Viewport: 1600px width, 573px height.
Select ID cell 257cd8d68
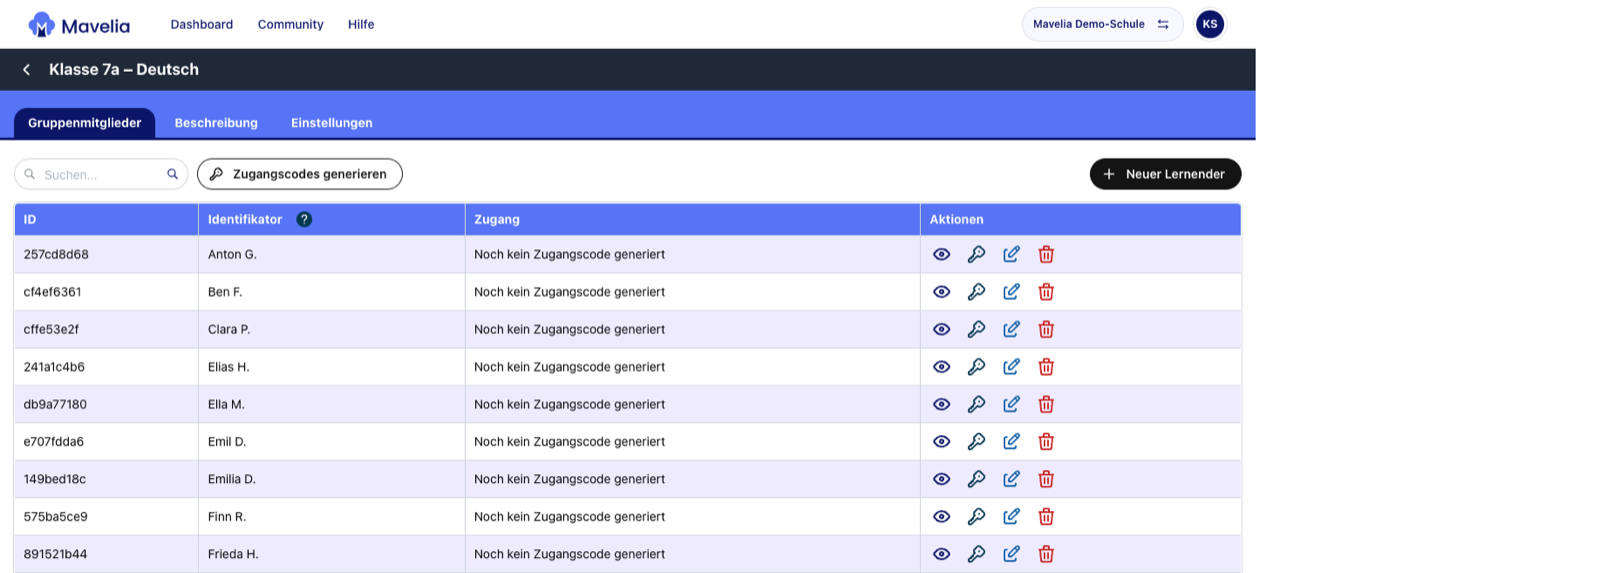click(x=106, y=254)
